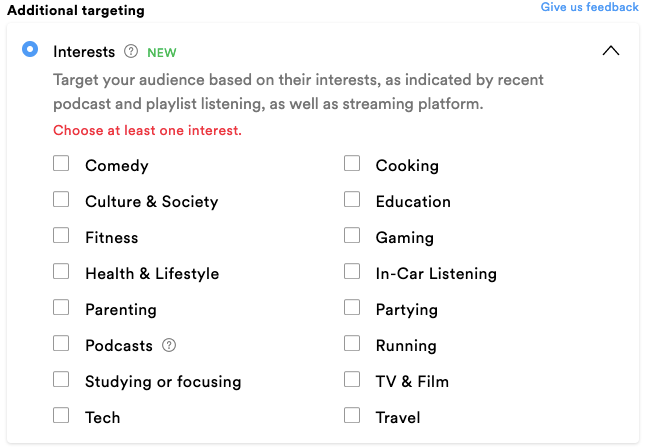The image size is (647, 448).
Task: Check the Comedy interest box
Action: (x=61, y=163)
